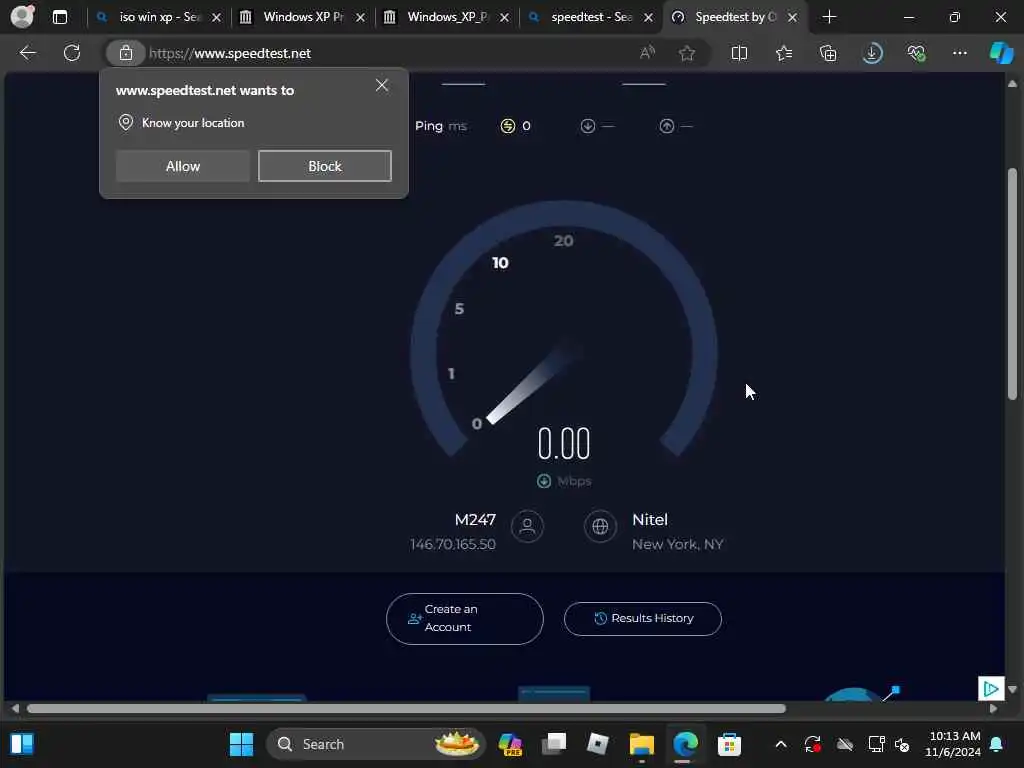Click IP address 146.70.165.50

tap(453, 544)
